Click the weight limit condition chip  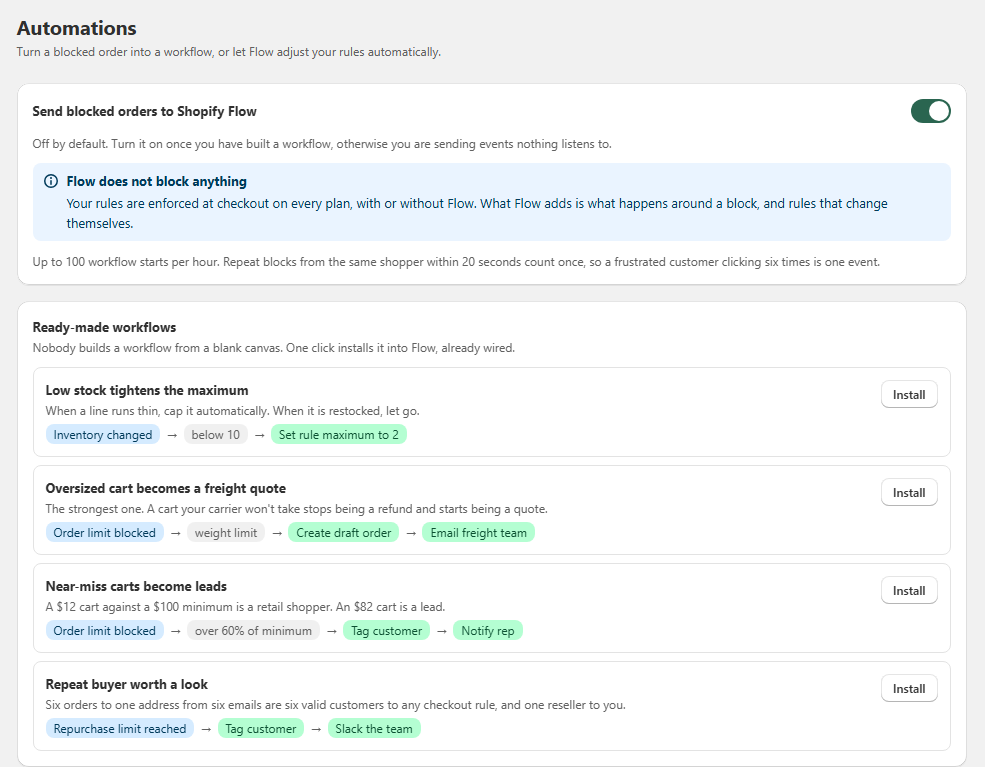tap(226, 533)
